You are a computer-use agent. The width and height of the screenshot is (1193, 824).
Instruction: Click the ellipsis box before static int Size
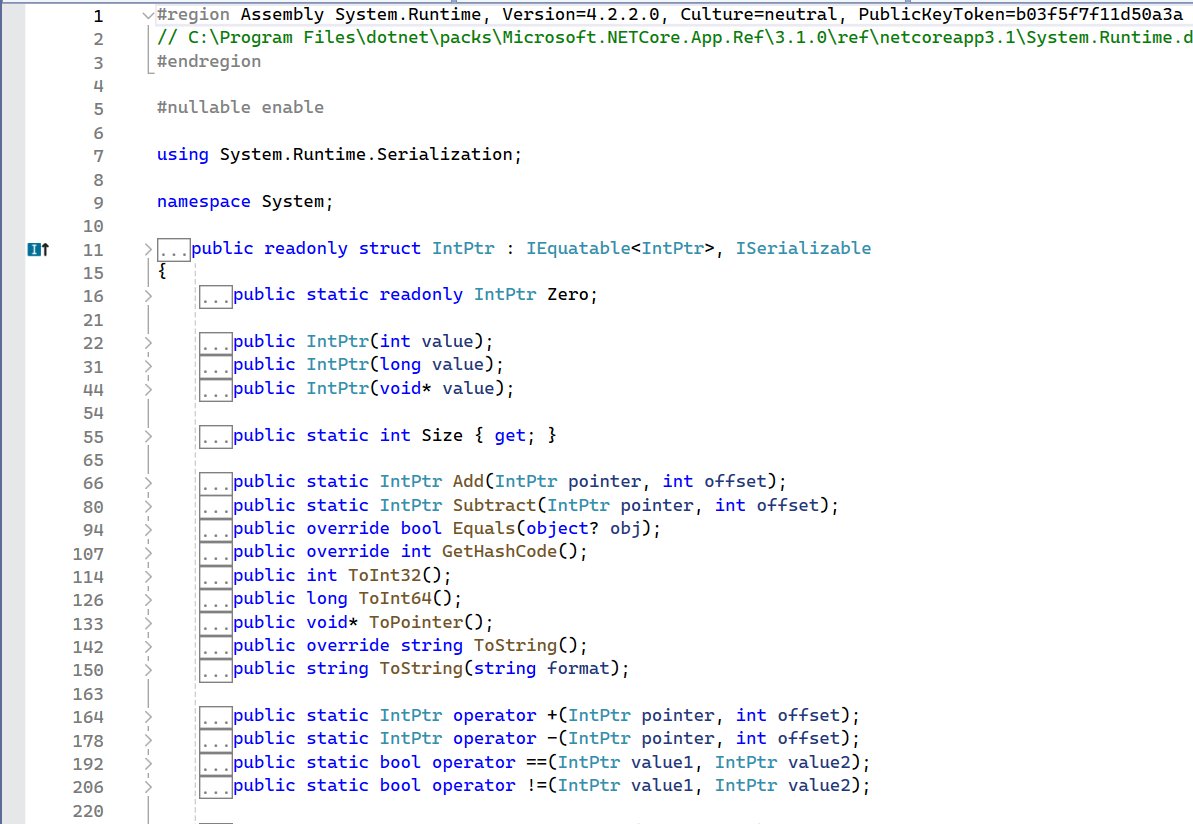point(216,437)
